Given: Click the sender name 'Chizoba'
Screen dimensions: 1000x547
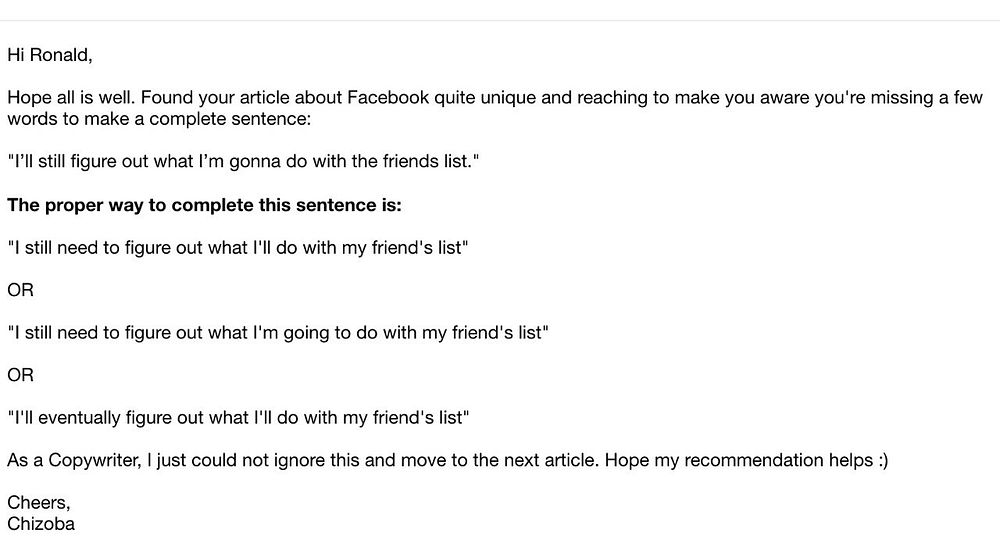Looking at the screenshot, I should click(x=41, y=523).
